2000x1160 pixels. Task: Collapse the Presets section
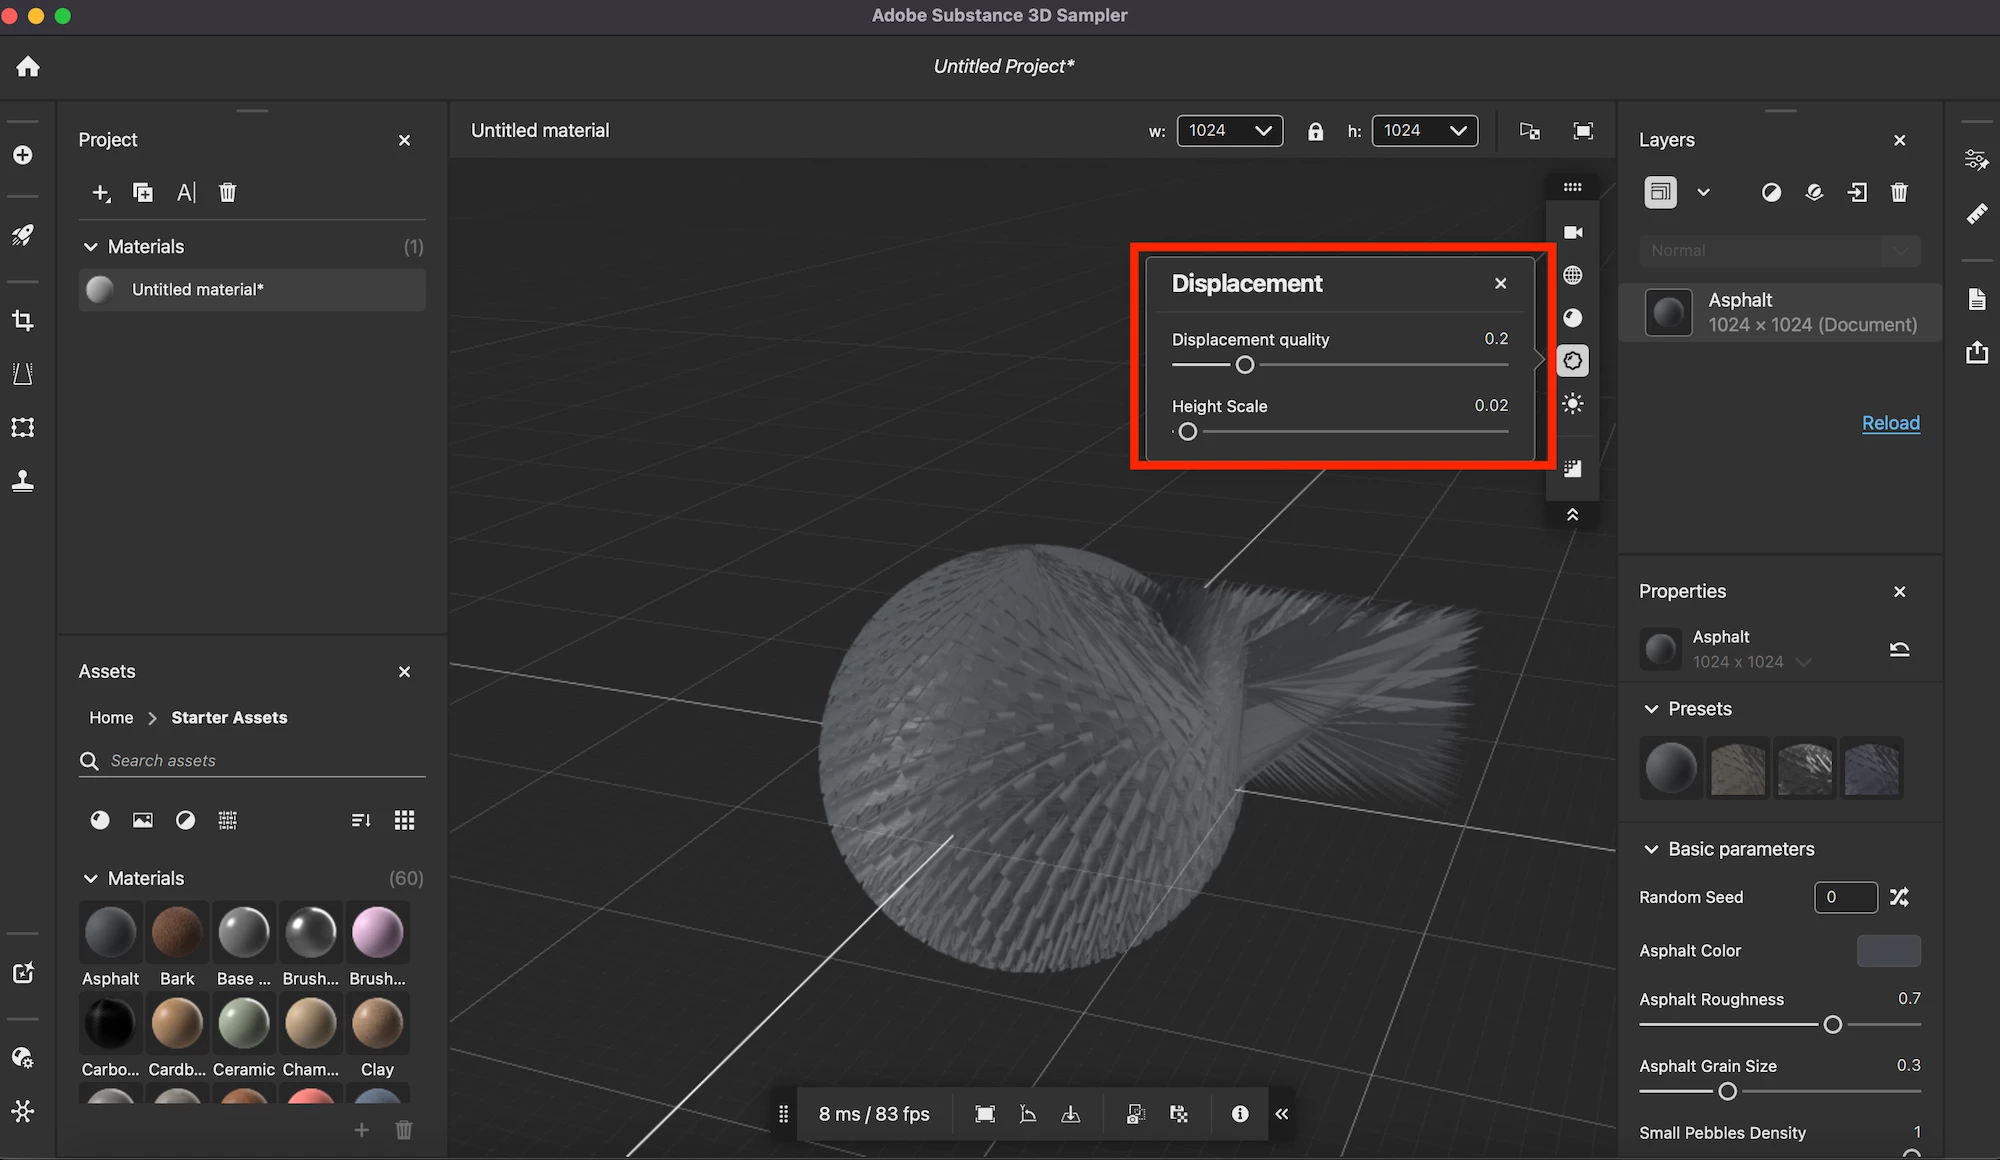[1651, 709]
